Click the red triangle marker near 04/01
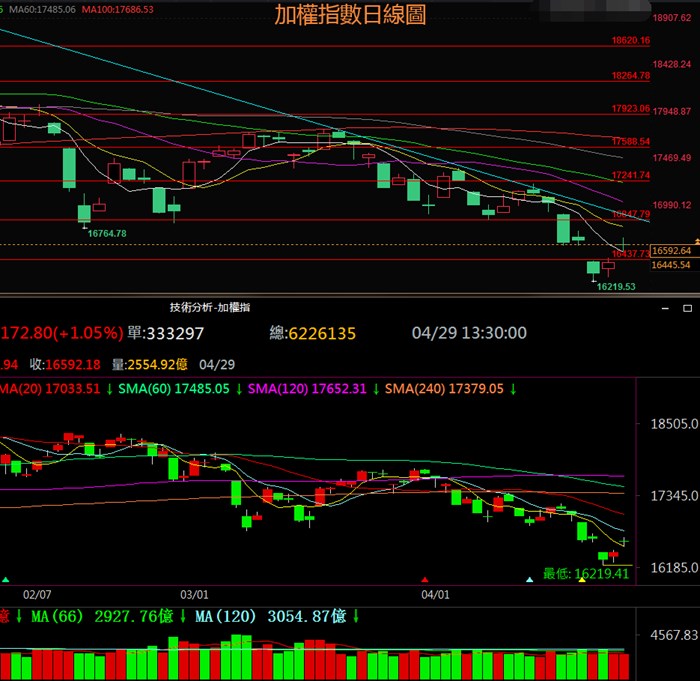The image size is (700, 681). pyautogui.click(x=424, y=579)
